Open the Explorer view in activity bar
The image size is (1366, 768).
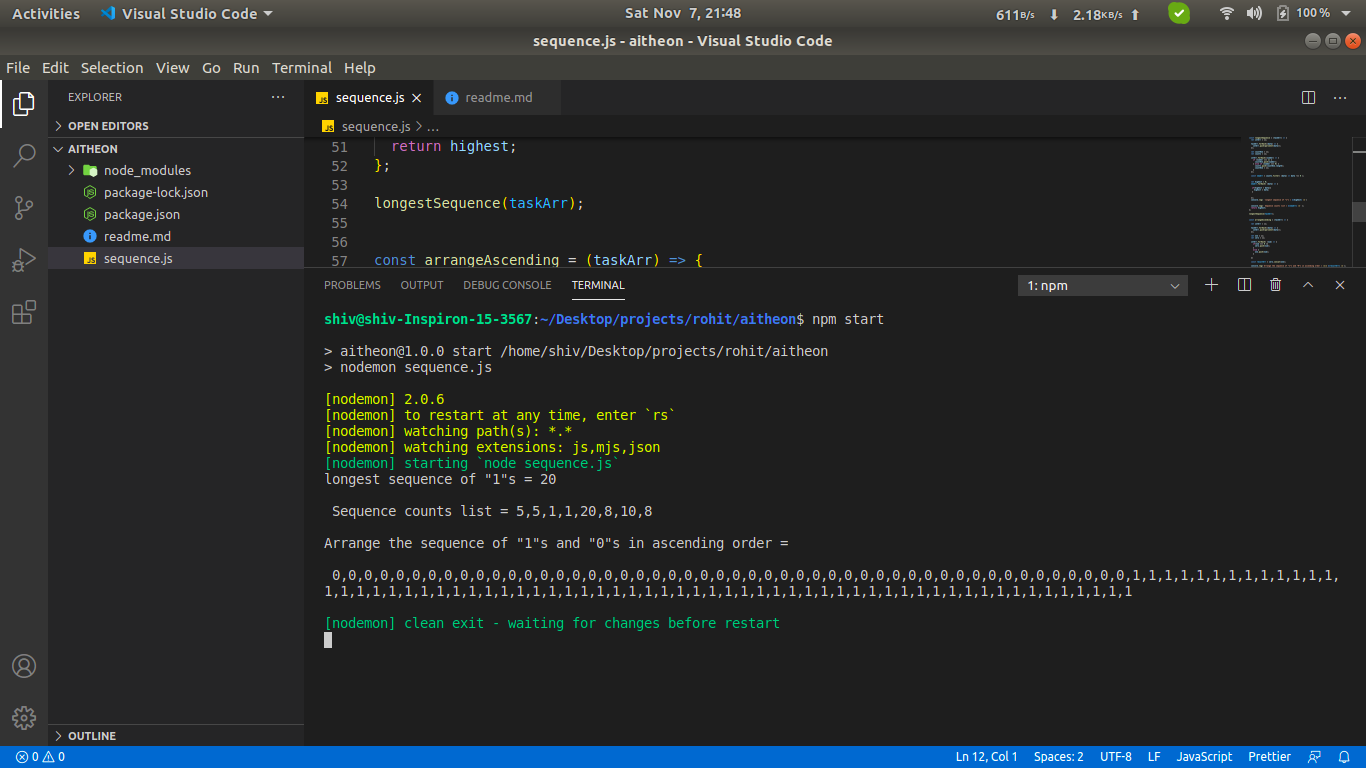[x=24, y=104]
